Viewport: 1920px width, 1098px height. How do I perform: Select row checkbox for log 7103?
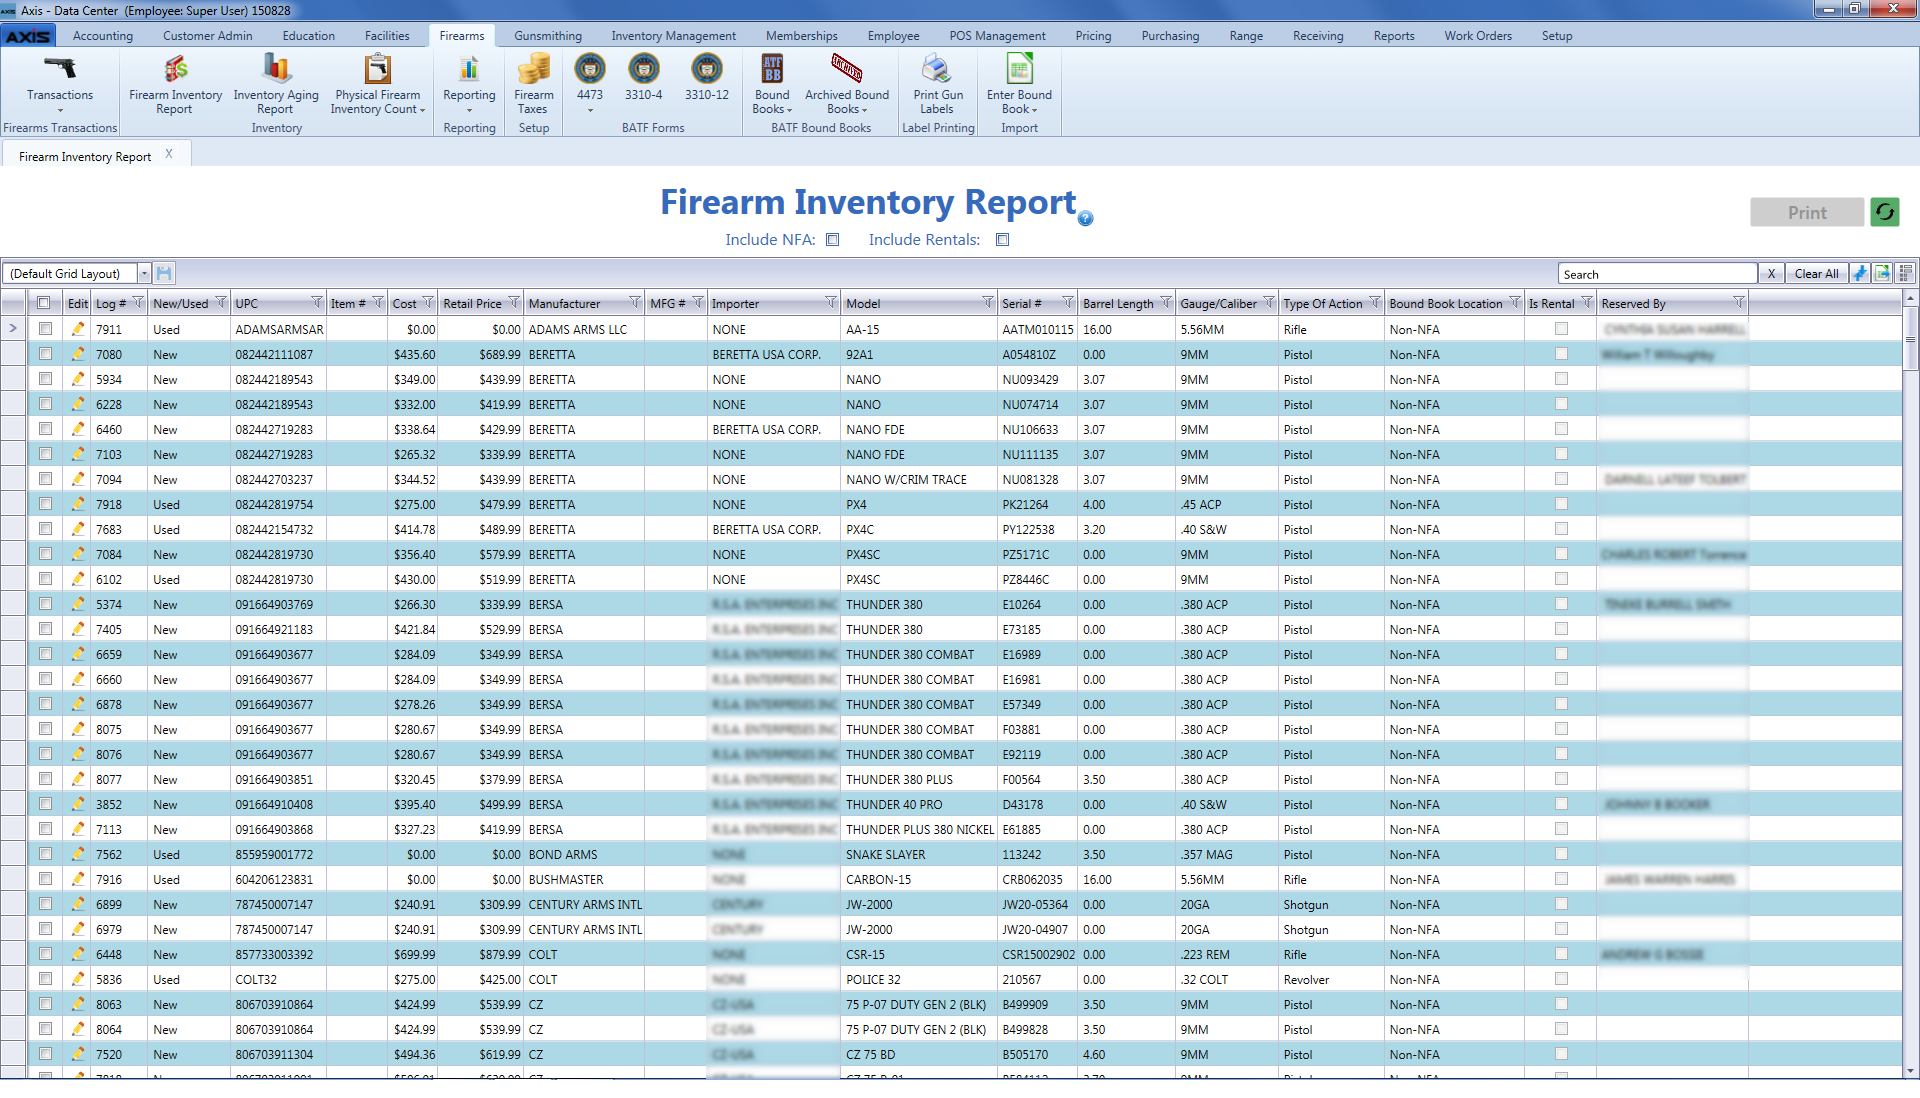point(45,453)
